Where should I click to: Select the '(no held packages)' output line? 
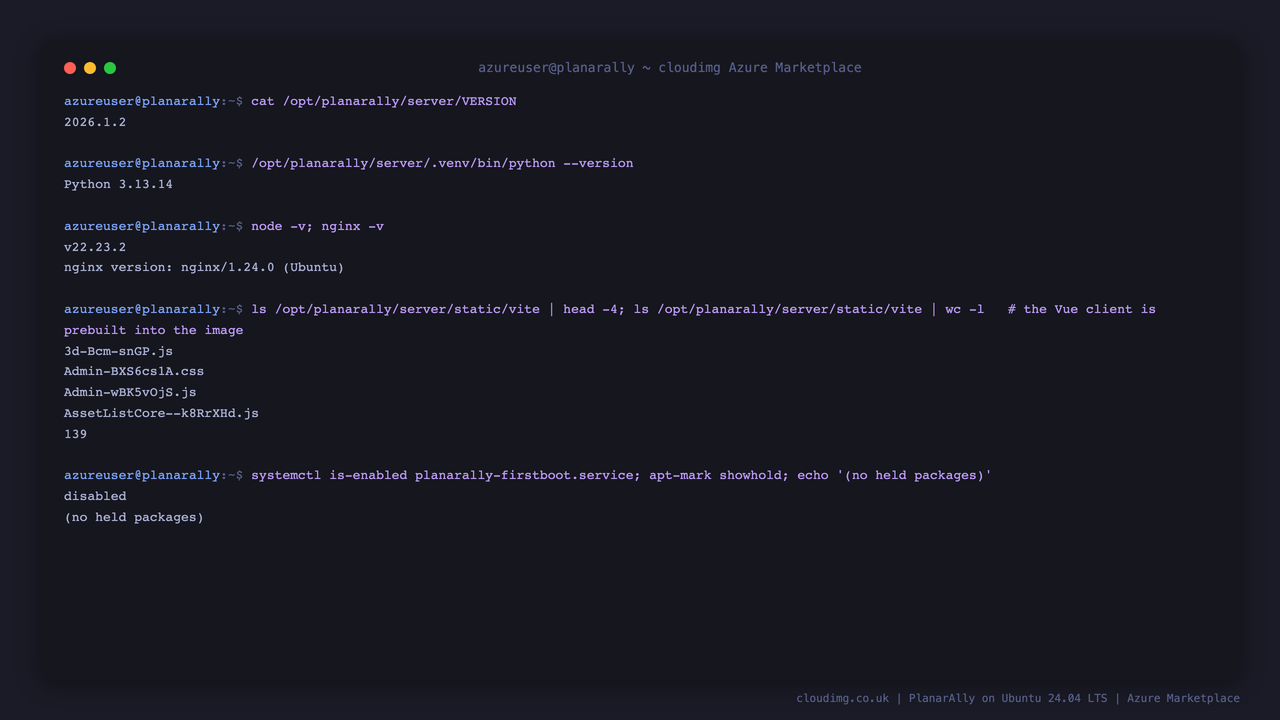pos(134,517)
